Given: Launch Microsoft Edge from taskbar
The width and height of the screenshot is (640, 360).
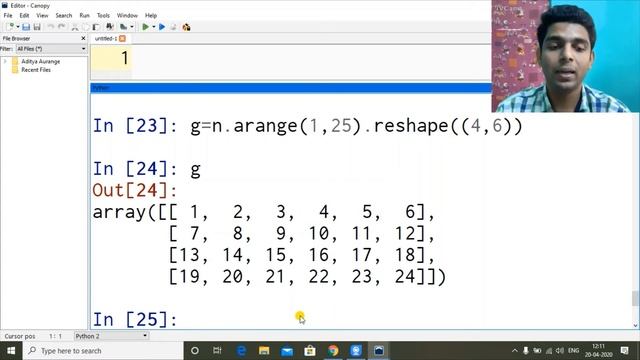Looking at the screenshot, I should [x=242, y=351].
